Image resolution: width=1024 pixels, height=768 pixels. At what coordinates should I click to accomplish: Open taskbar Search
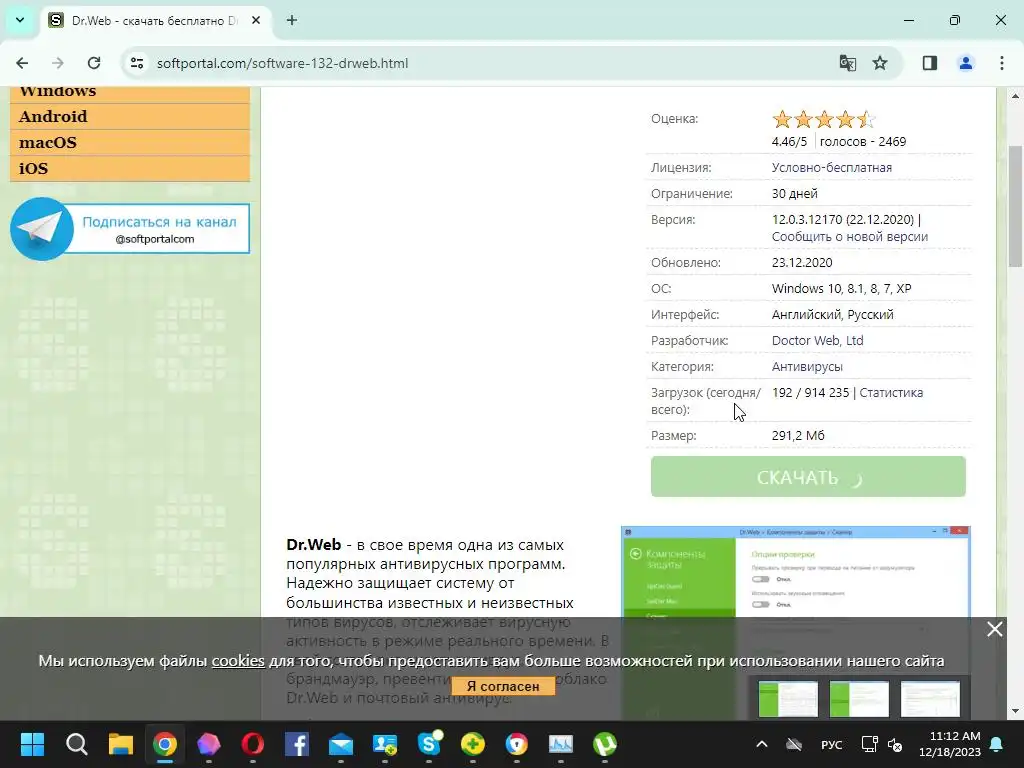coord(76,744)
